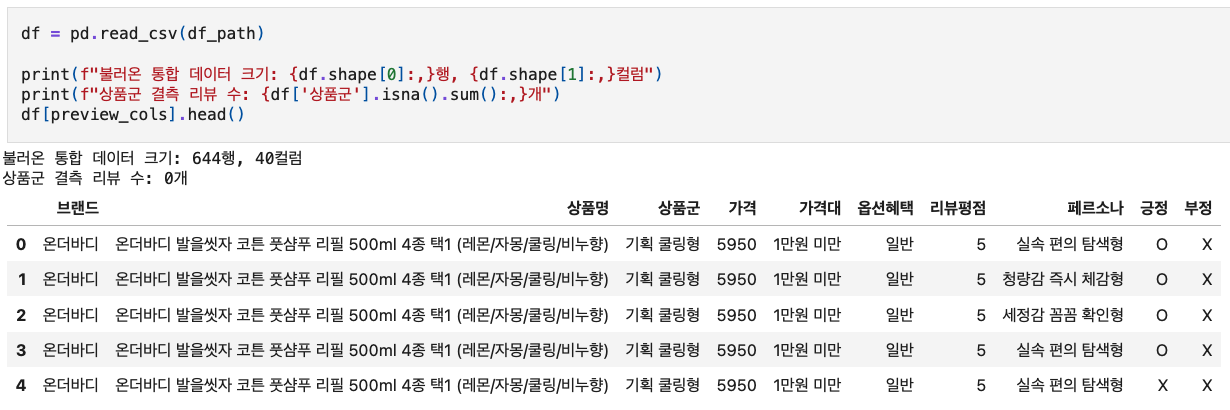This screenshot has height=410, width=1230.
Task: Click the 리뷰평점 column header
Action: 958,208
